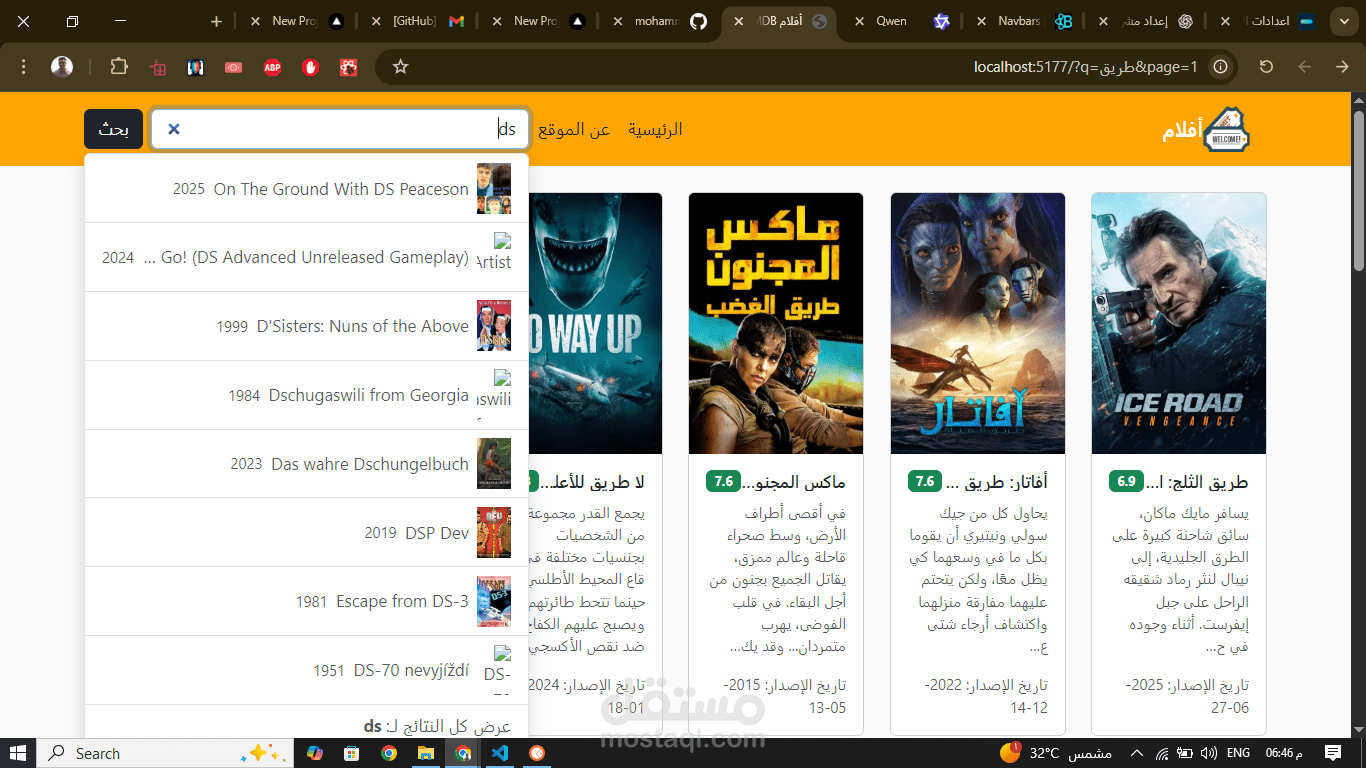The width and height of the screenshot is (1366, 768).
Task: Click the address bar URL
Action: 1085,67
